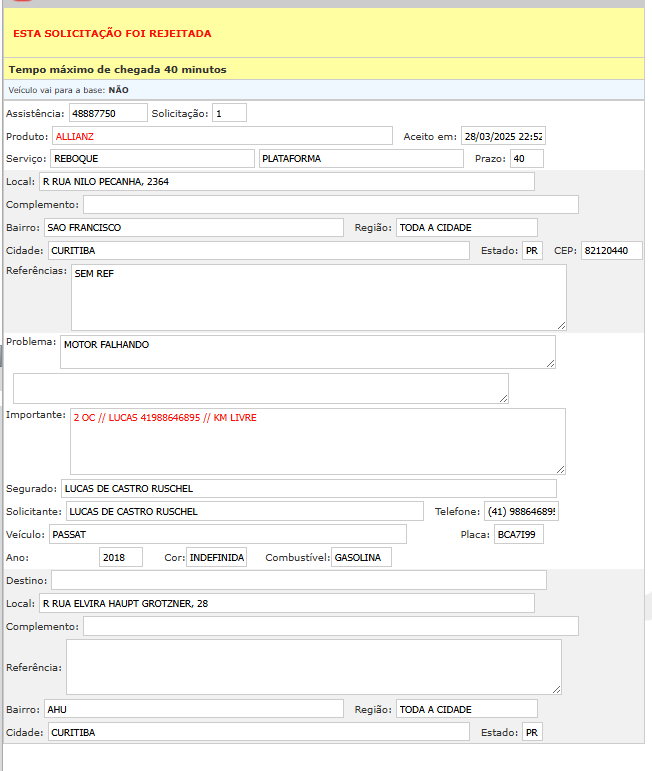Select the Problema box with MOTOR FALHANDO
This screenshot has height=771, width=652.
[x=307, y=351]
